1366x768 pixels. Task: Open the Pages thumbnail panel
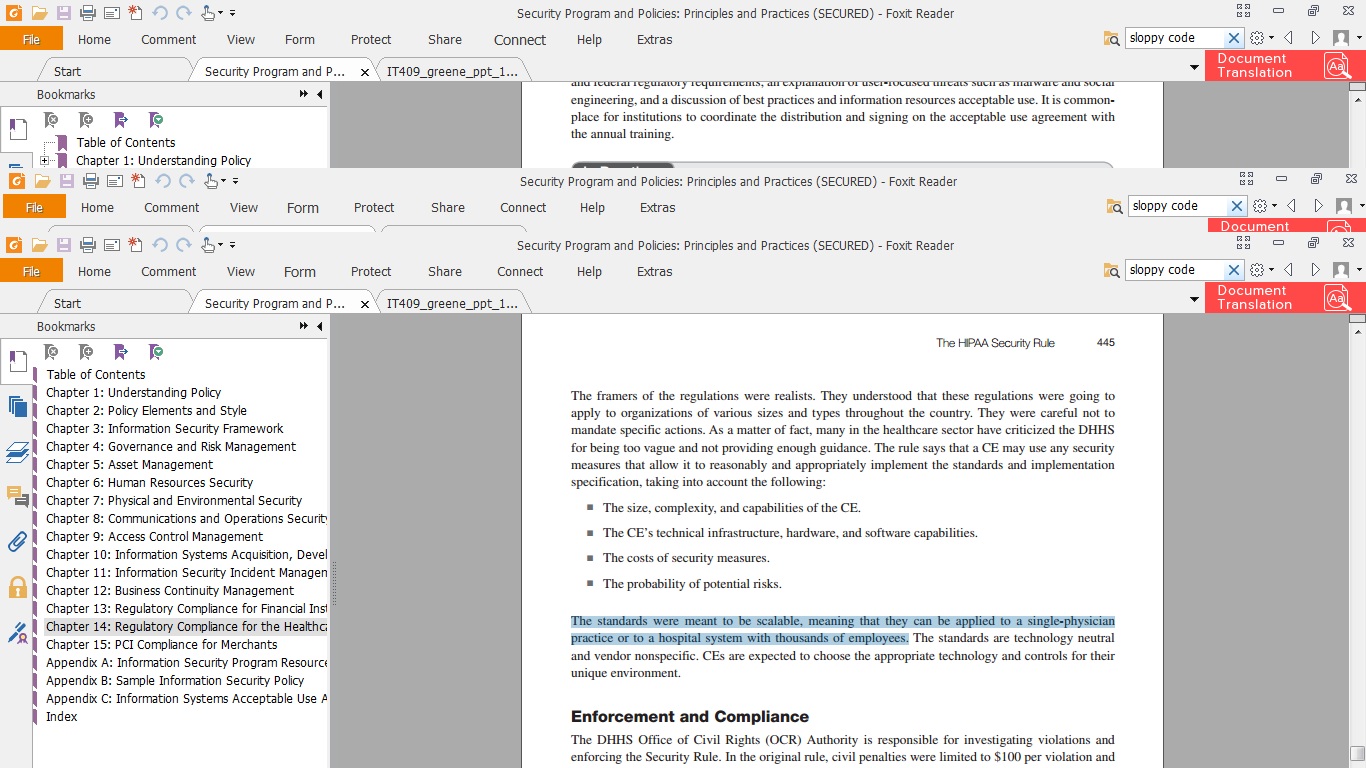17,406
